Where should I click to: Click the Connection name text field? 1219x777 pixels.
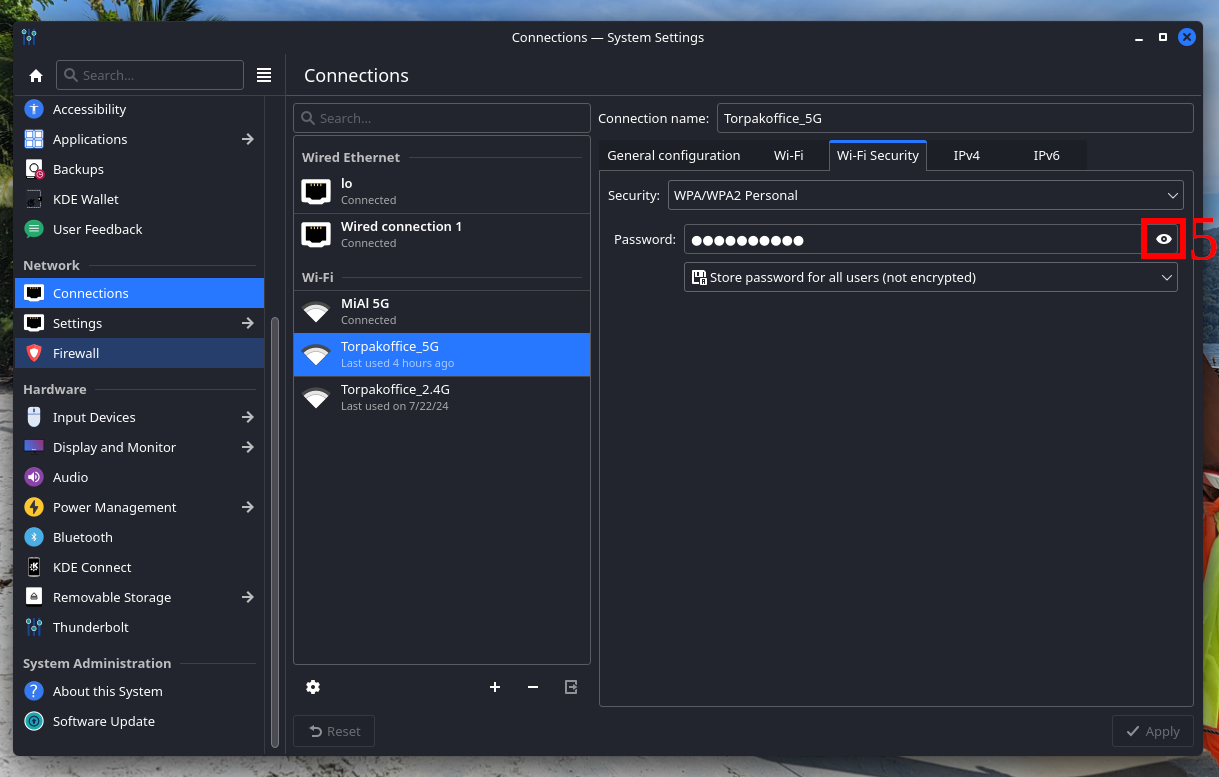954,118
